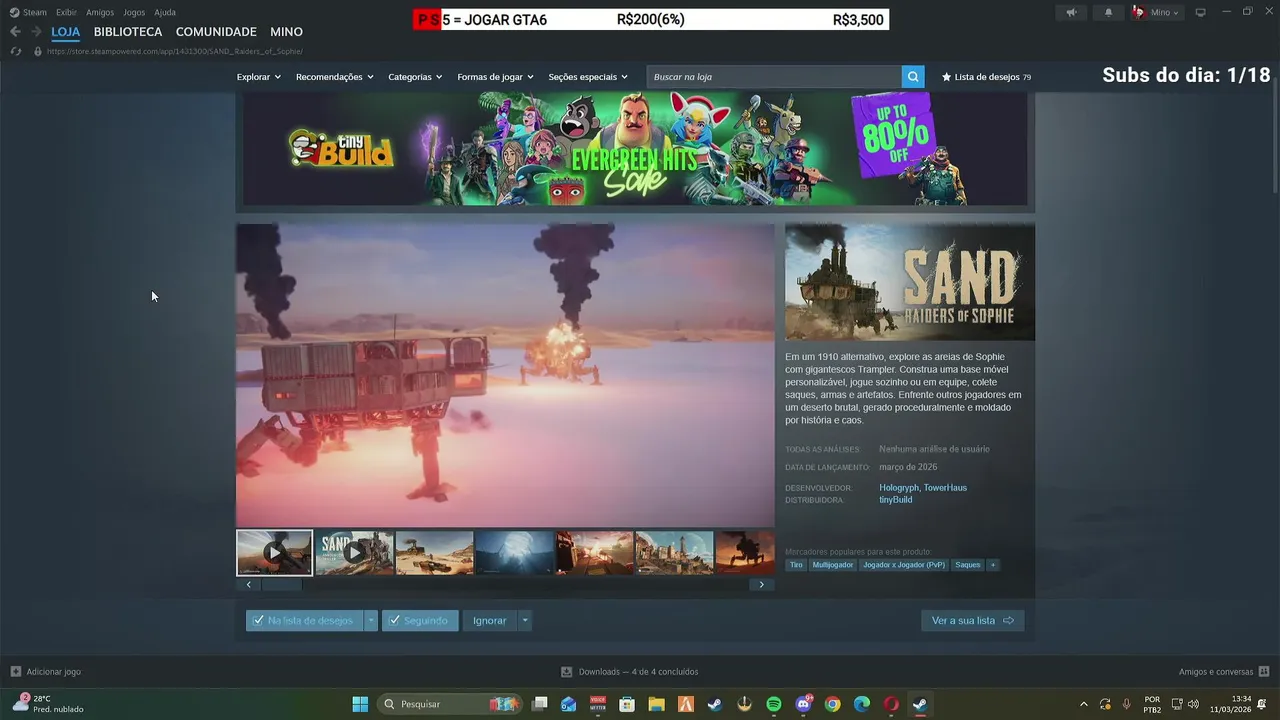Expand Seções especiais menu

point(588,77)
